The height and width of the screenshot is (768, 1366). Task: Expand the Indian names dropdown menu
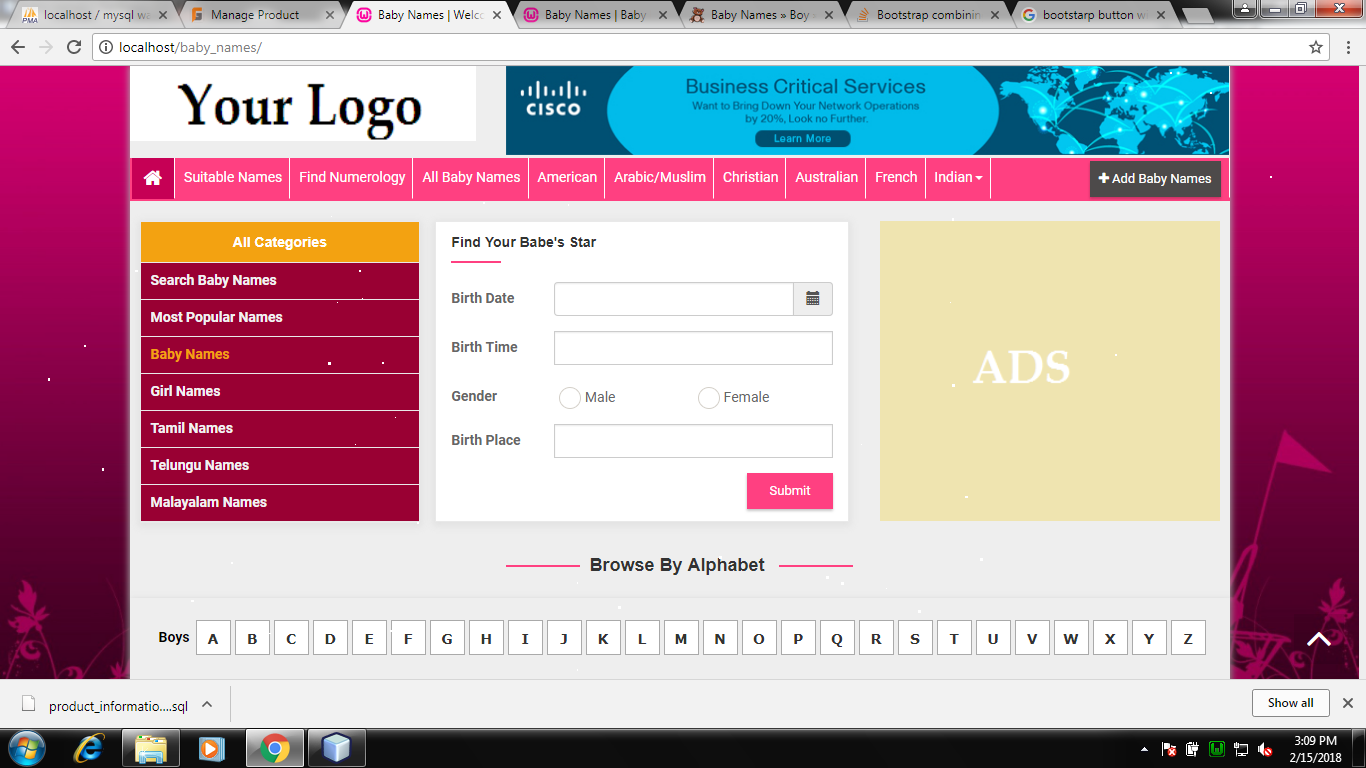click(958, 177)
